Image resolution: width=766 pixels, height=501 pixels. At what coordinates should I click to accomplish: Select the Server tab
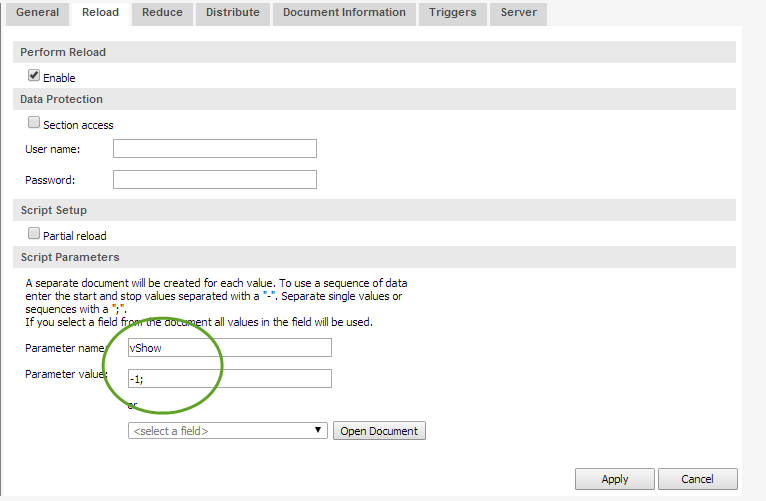click(519, 13)
